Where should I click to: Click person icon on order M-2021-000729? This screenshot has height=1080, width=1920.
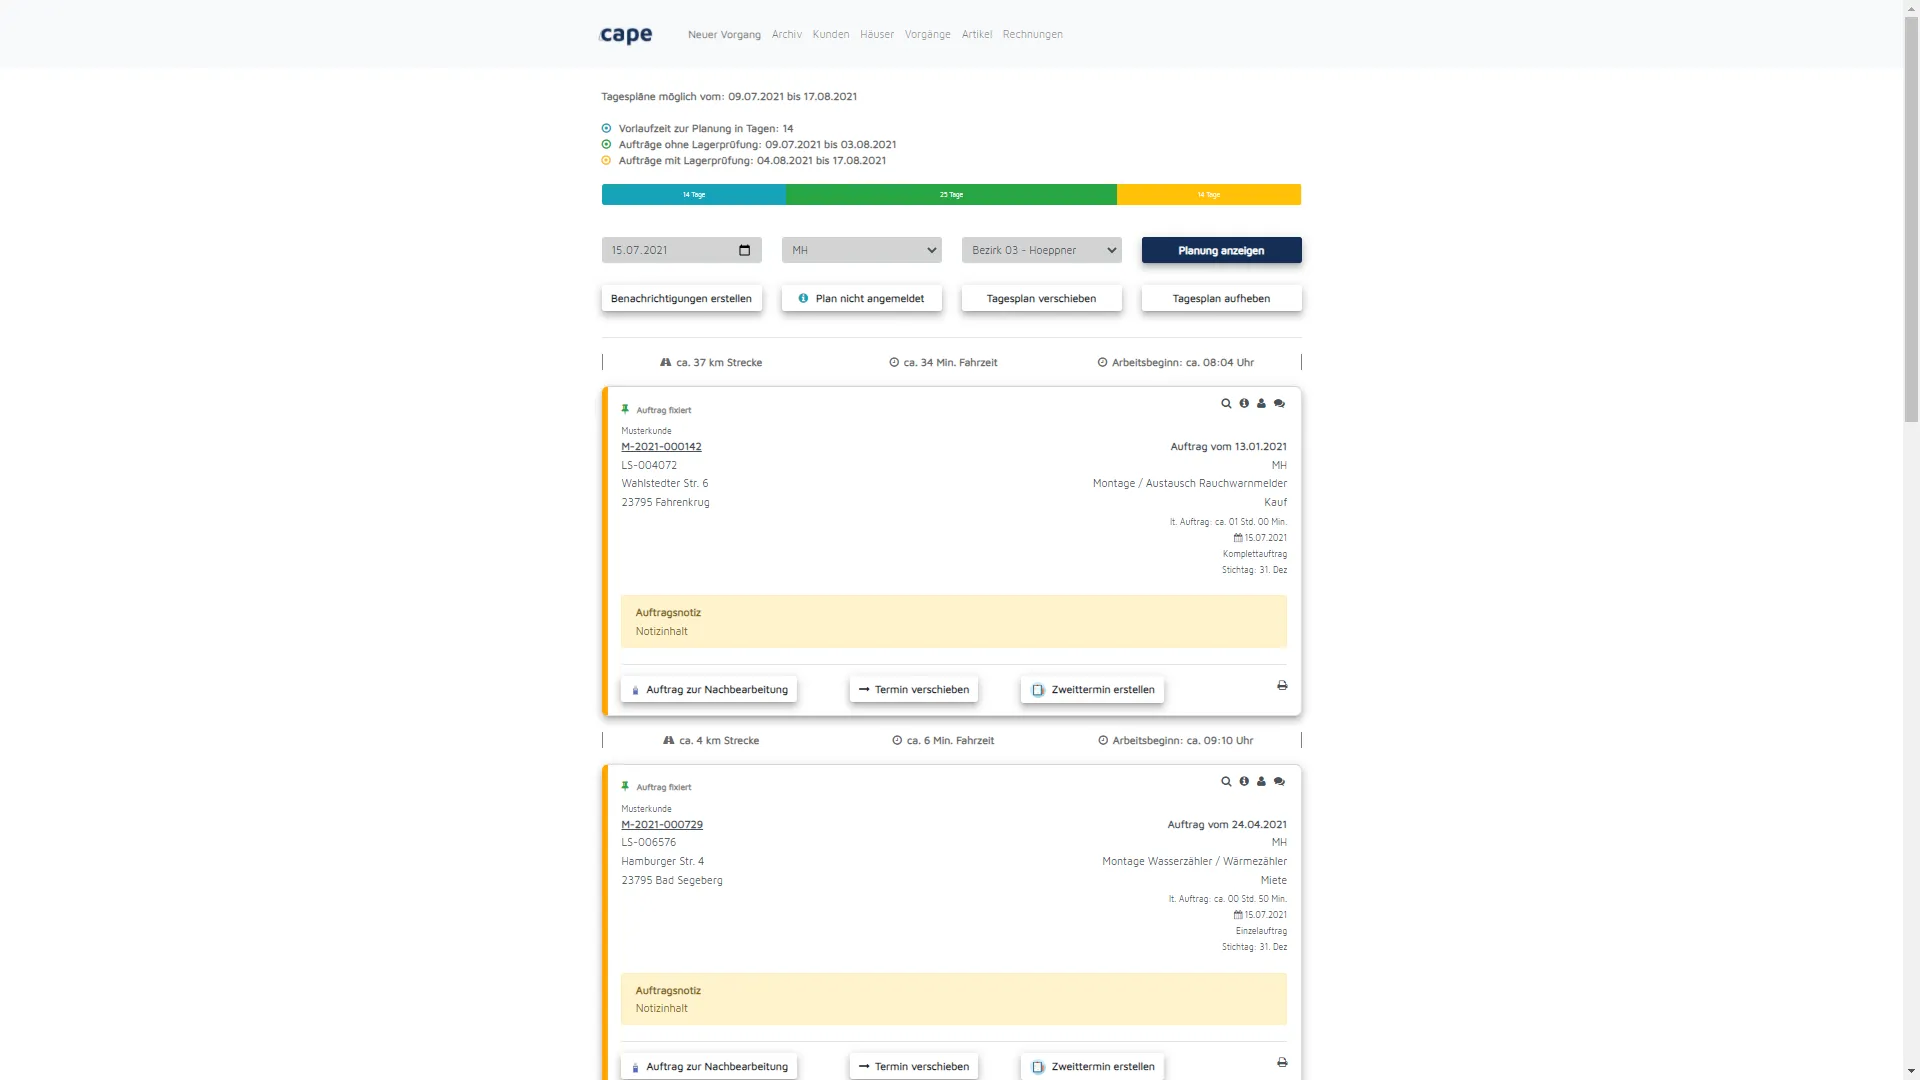[x=1261, y=782]
